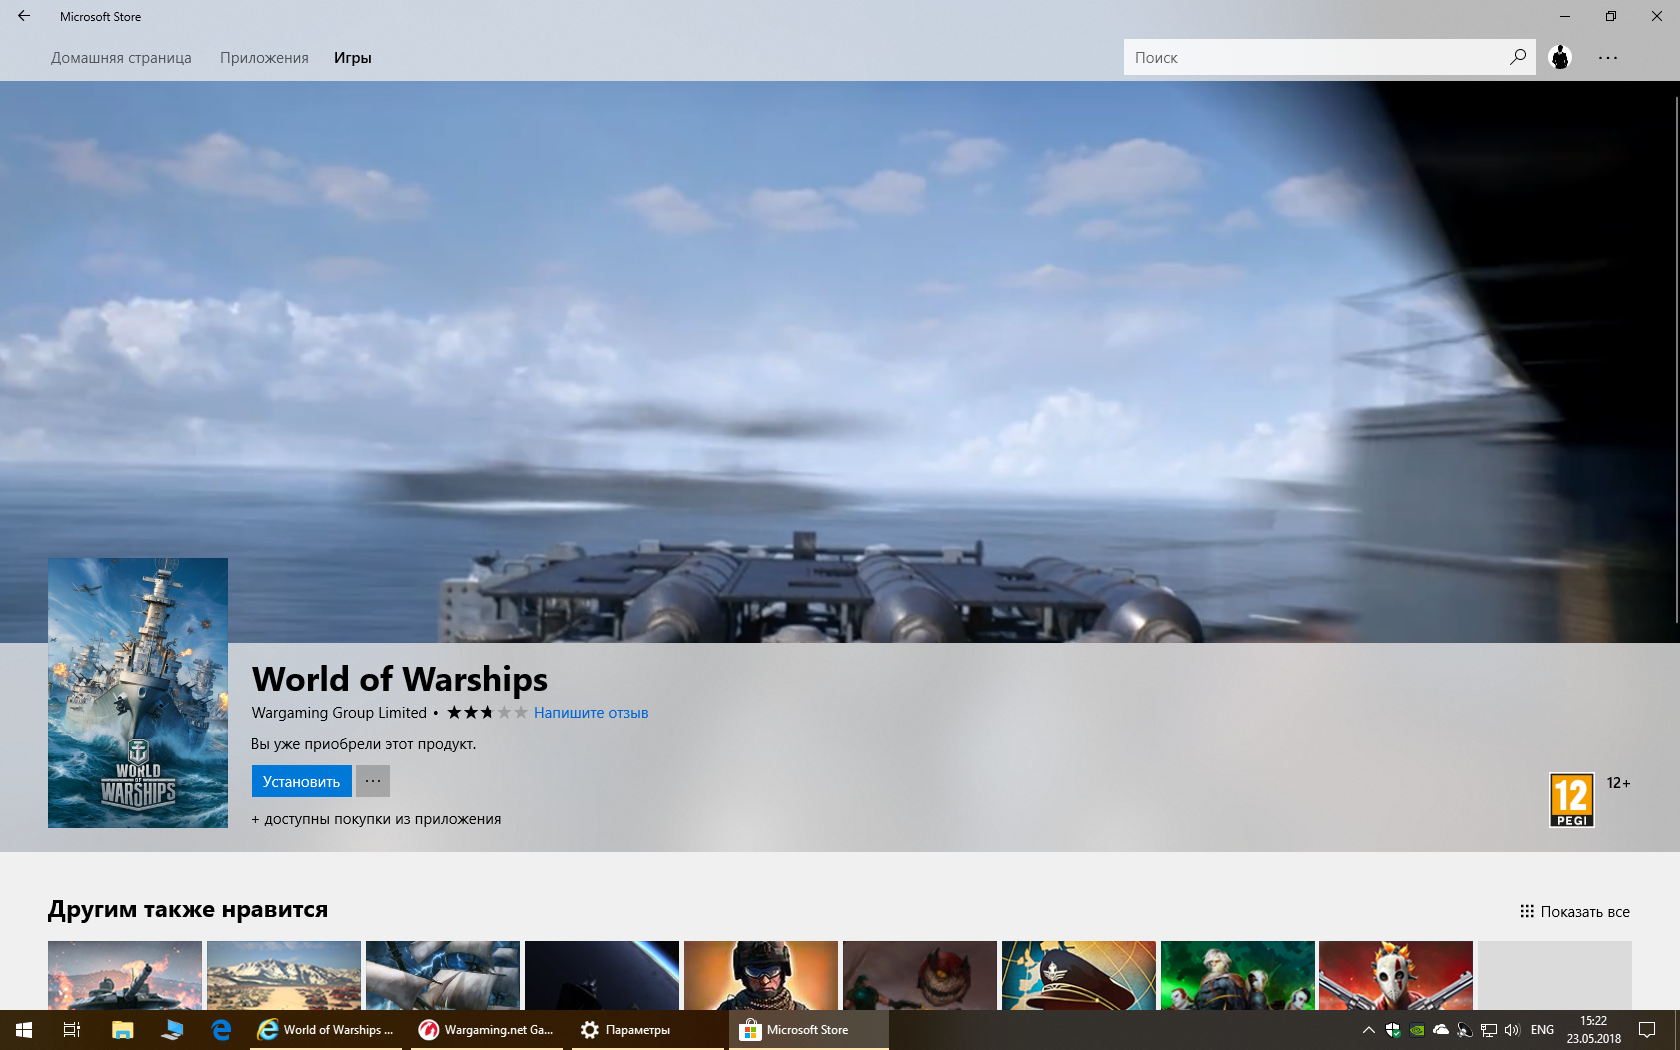Click the search magnifier icon
The height and width of the screenshot is (1050, 1680).
point(1518,57)
